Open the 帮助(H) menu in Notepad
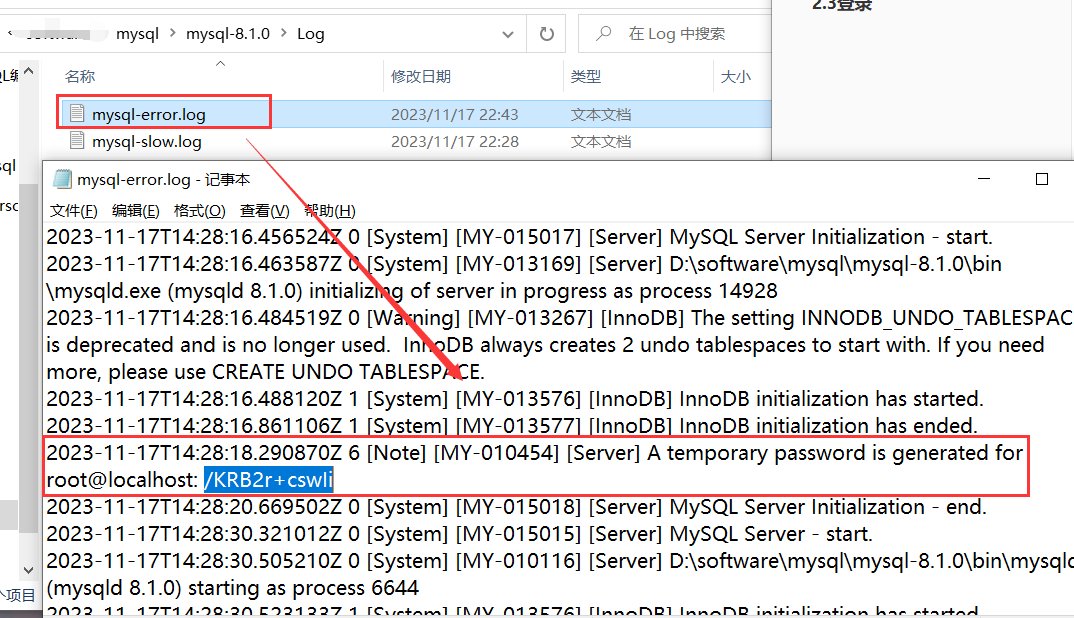Screen dimensions: 1074x618 [x=329, y=211]
